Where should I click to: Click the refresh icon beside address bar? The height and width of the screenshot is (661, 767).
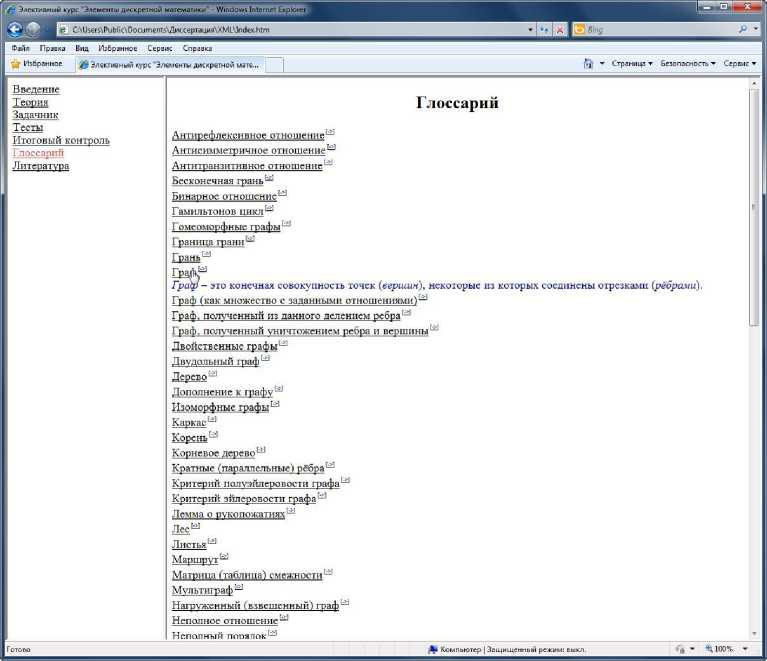(544, 30)
